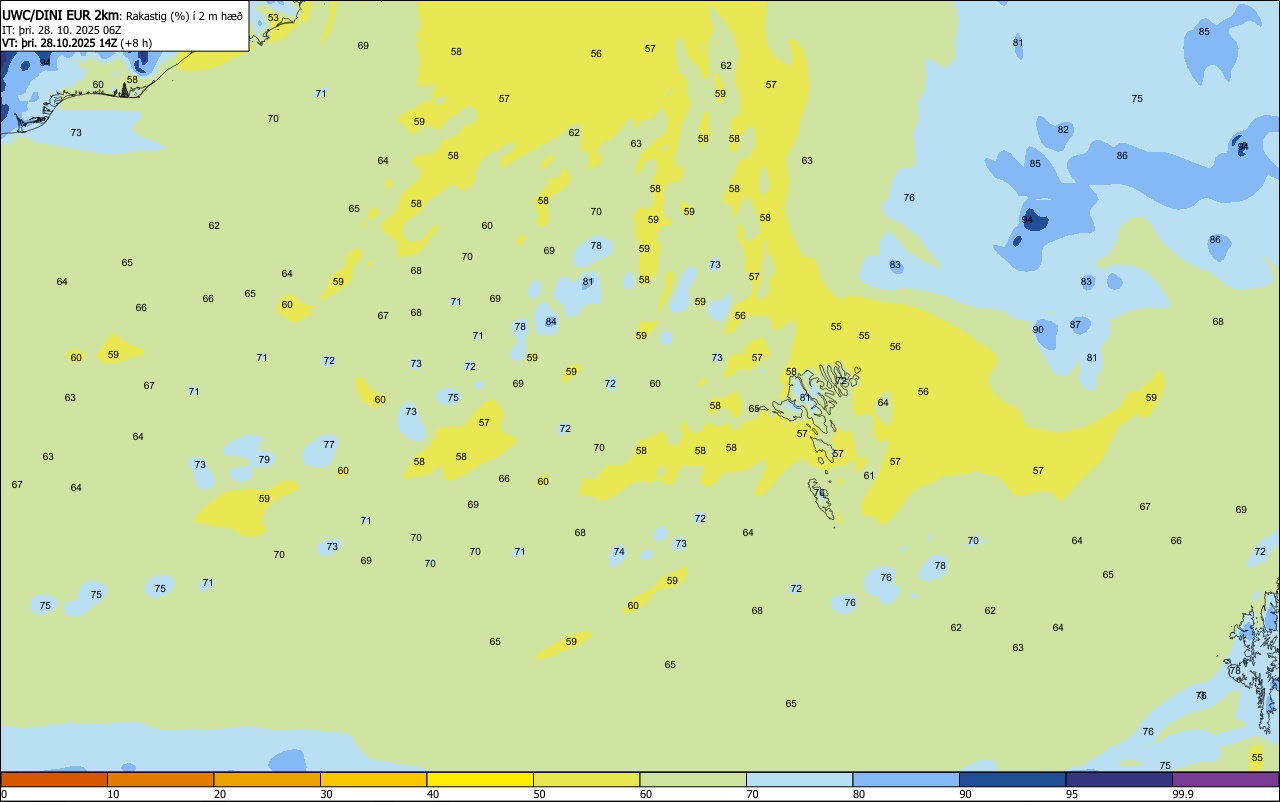This screenshot has width=1280, height=802.
Task: Click the 50–60 yellow-green legend segment
Action: (x=586, y=779)
